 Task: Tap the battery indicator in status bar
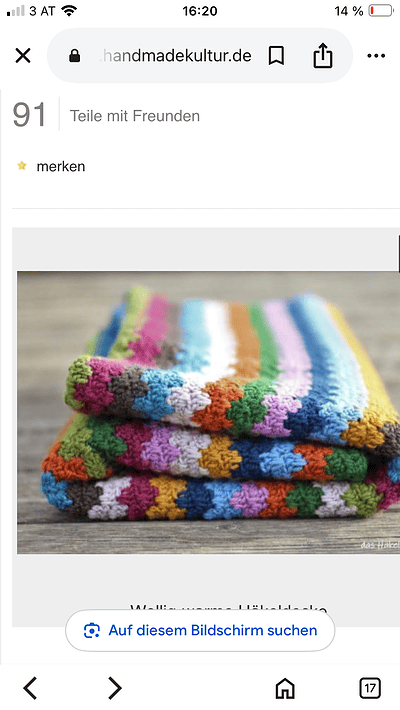tap(381, 10)
